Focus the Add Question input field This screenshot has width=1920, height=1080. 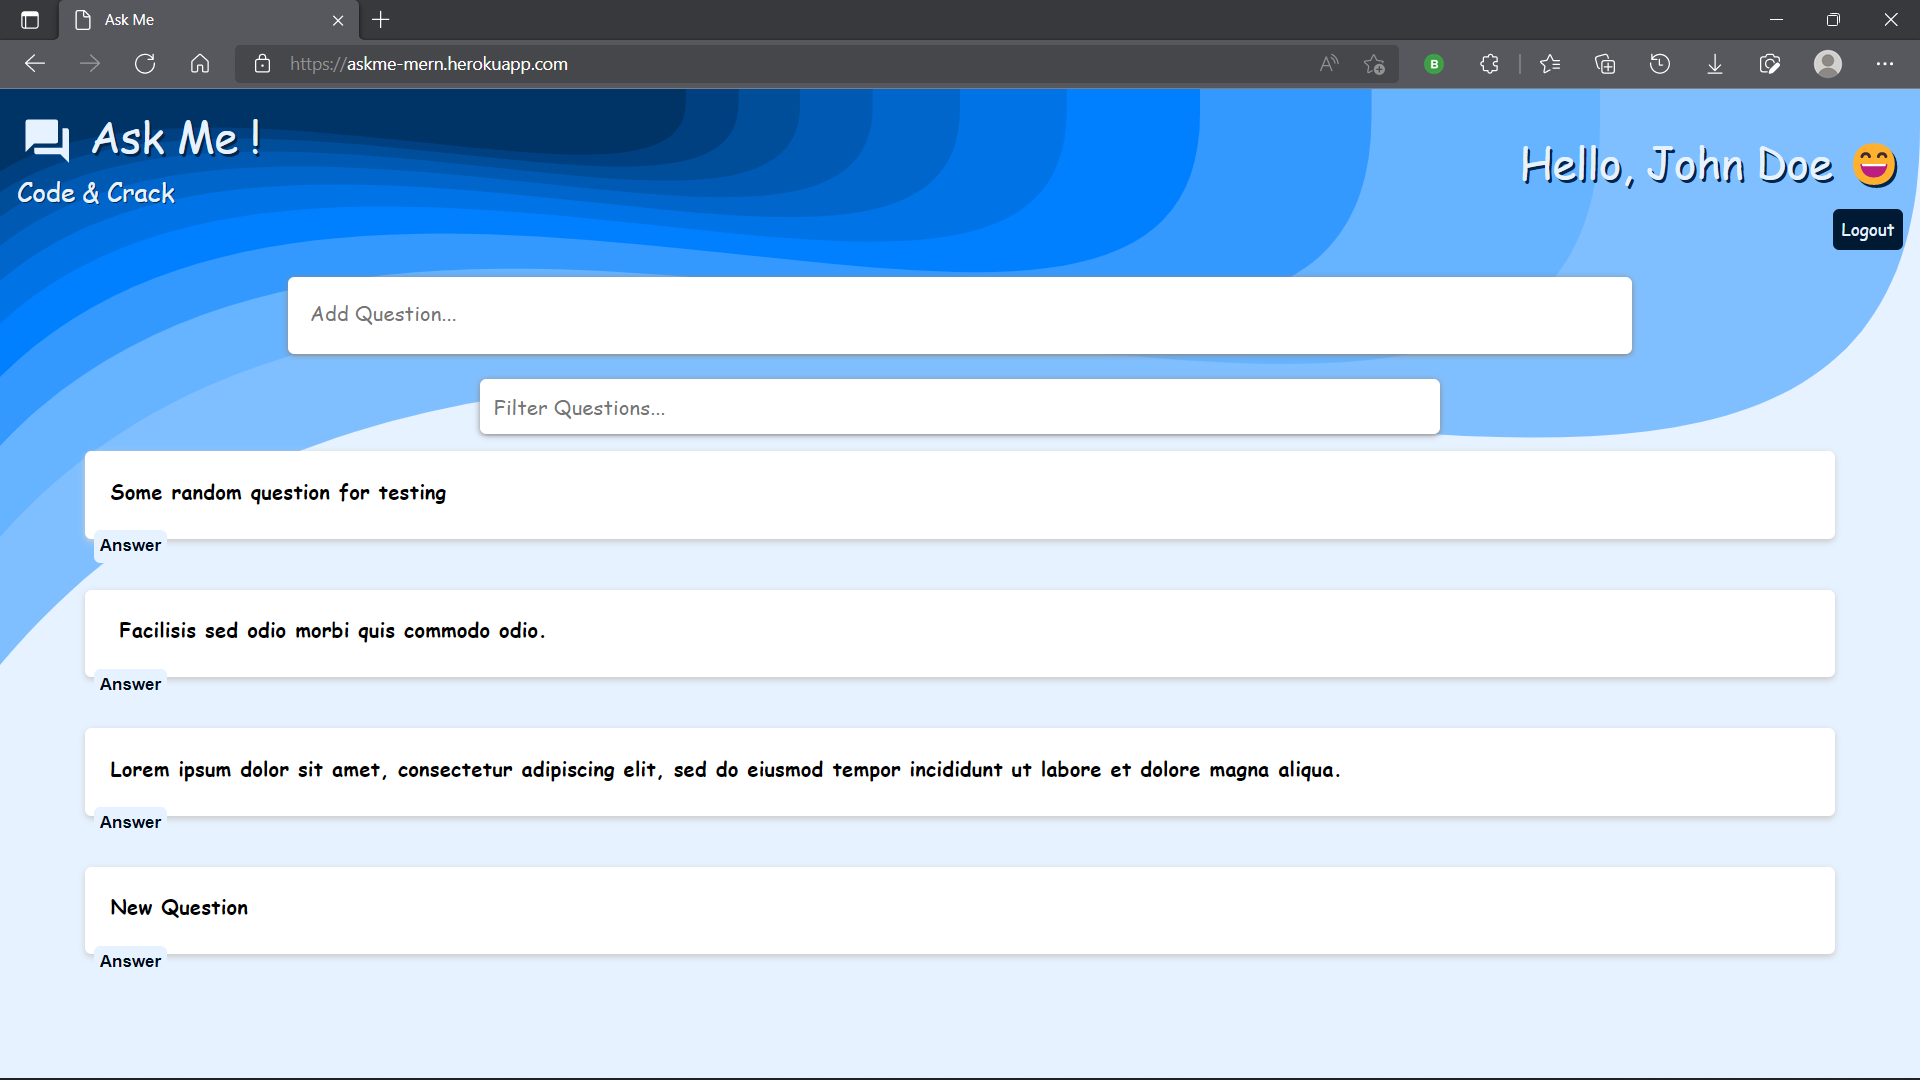[960, 315]
